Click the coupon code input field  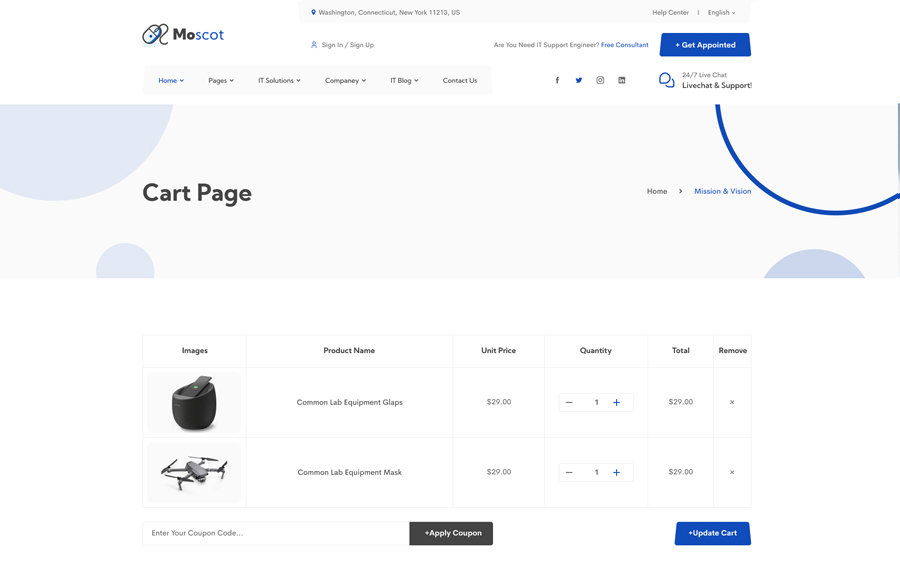276,533
